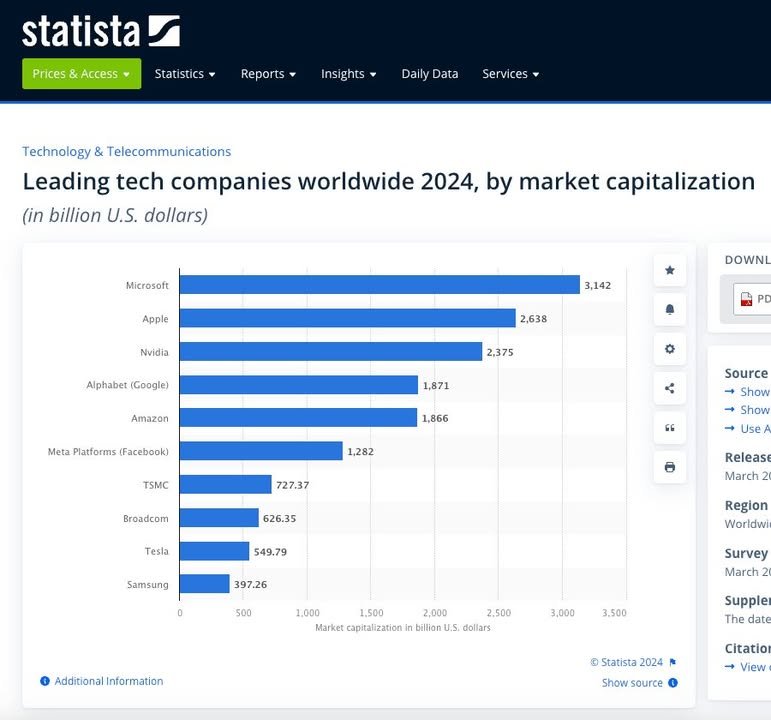
Task: Click the share icon
Action: tap(669, 388)
